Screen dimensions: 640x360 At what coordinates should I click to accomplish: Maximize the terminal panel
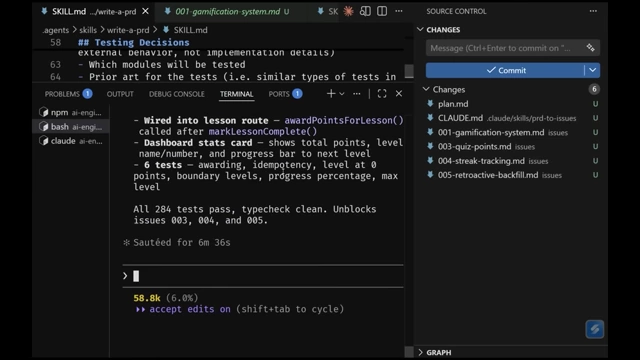tap(382, 94)
